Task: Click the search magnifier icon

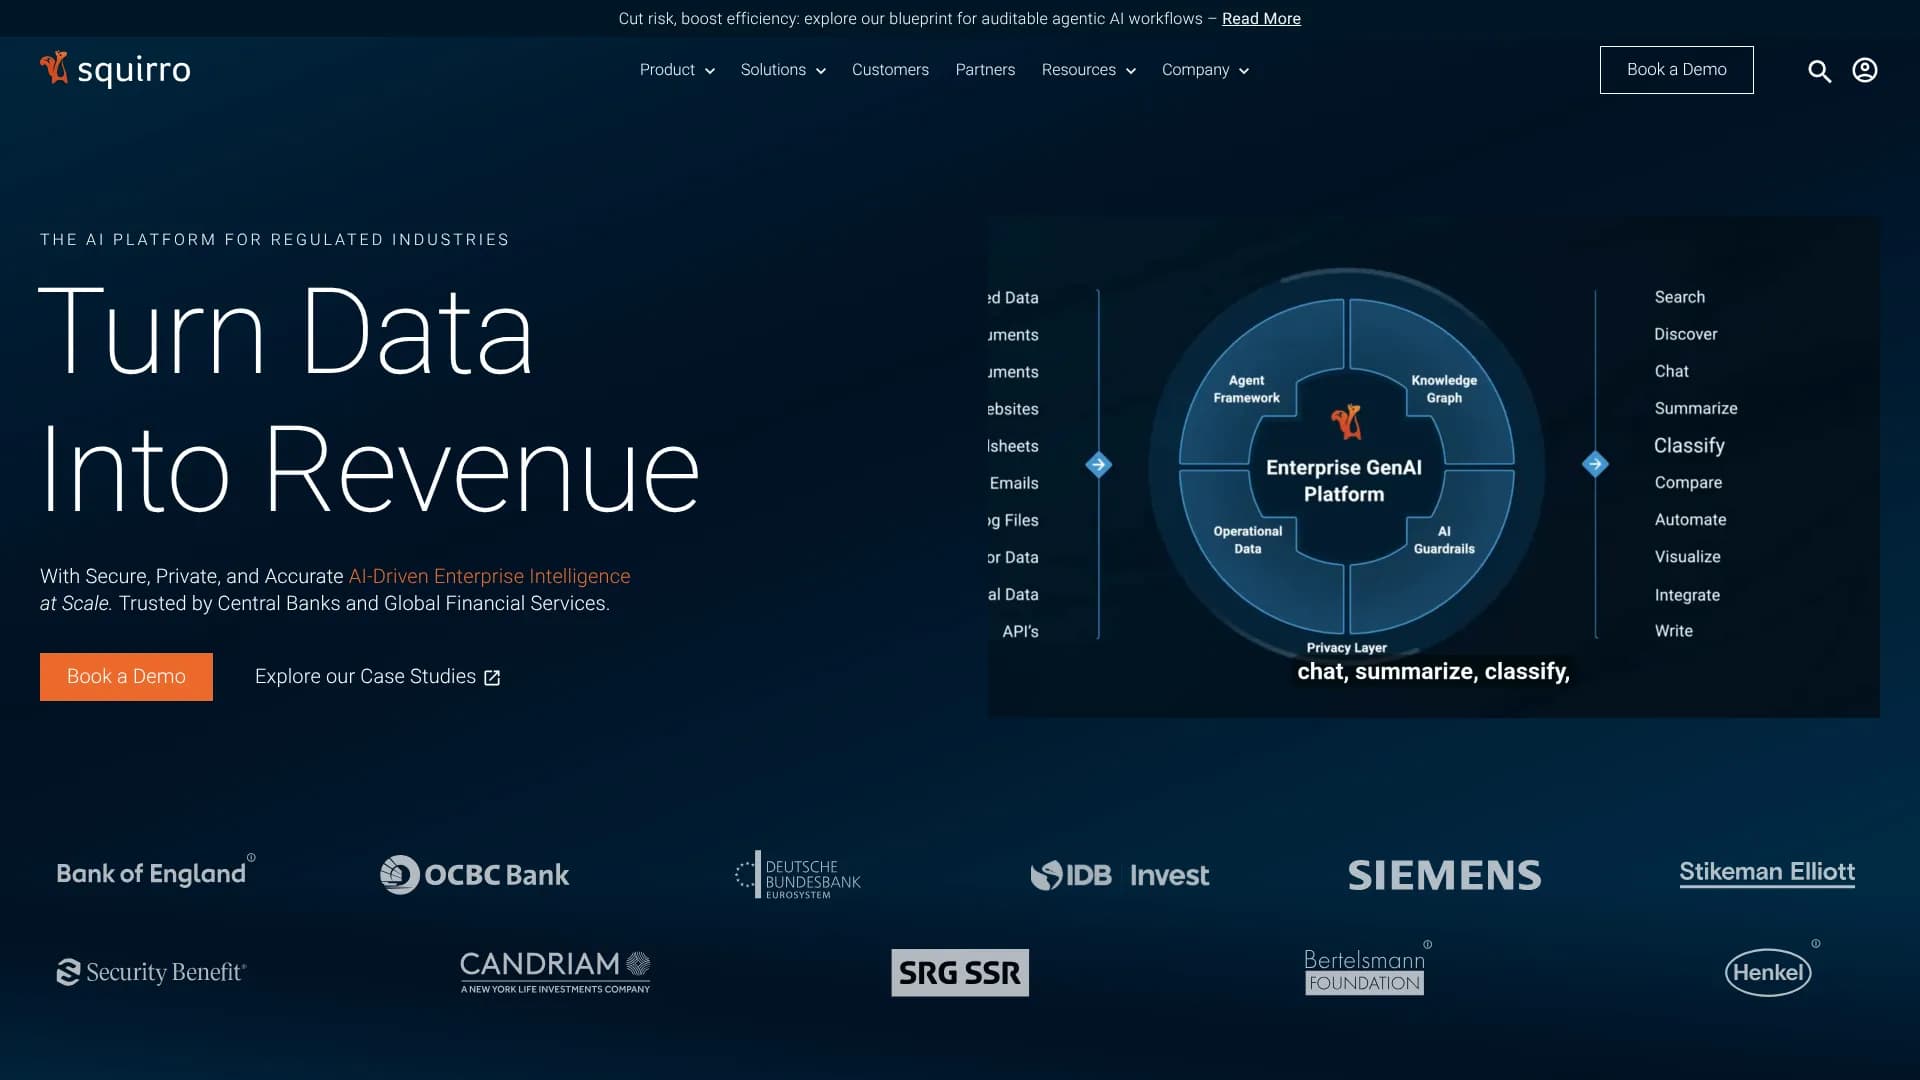Action: pyautogui.click(x=1819, y=71)
